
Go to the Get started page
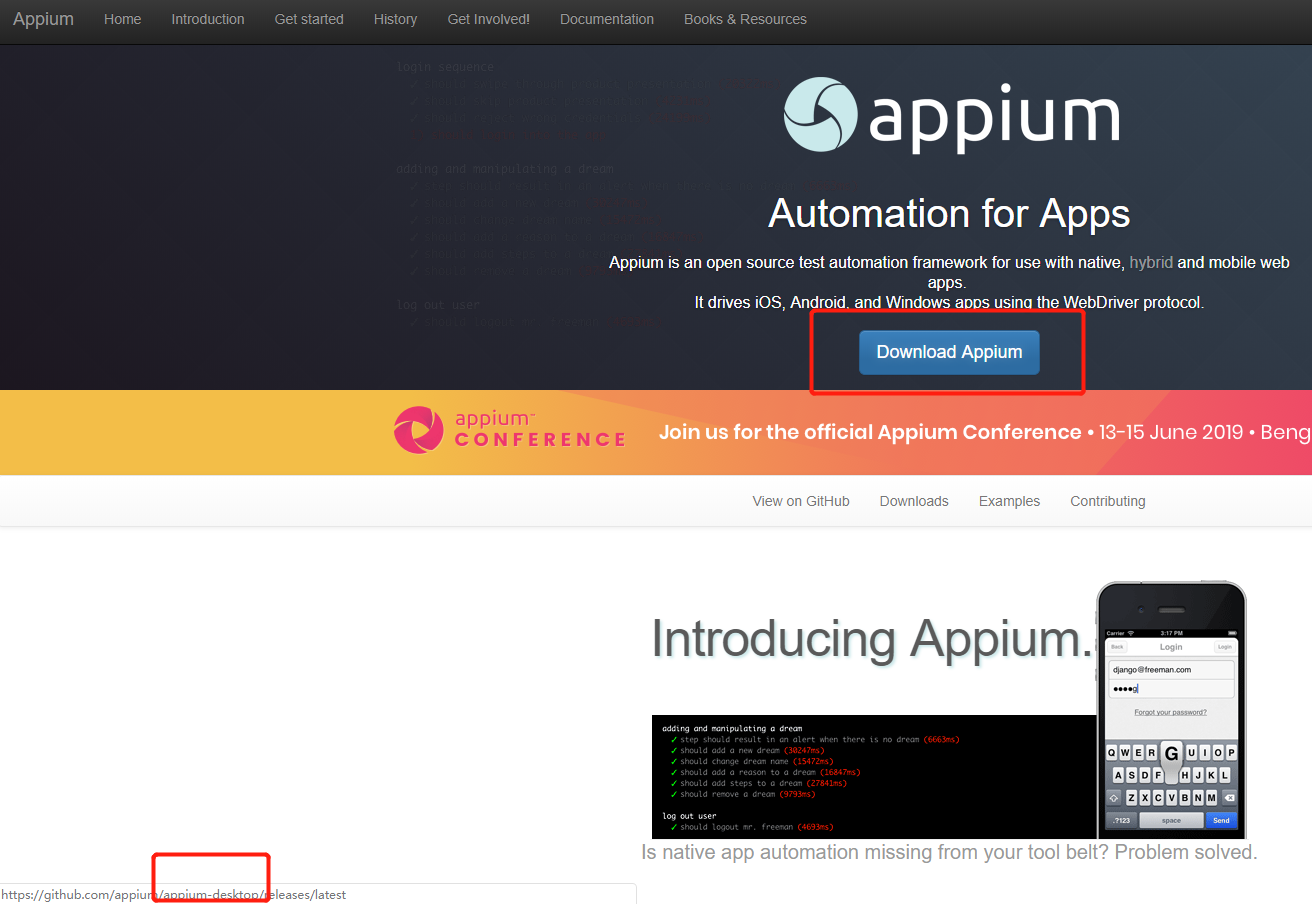coord(309,19)
